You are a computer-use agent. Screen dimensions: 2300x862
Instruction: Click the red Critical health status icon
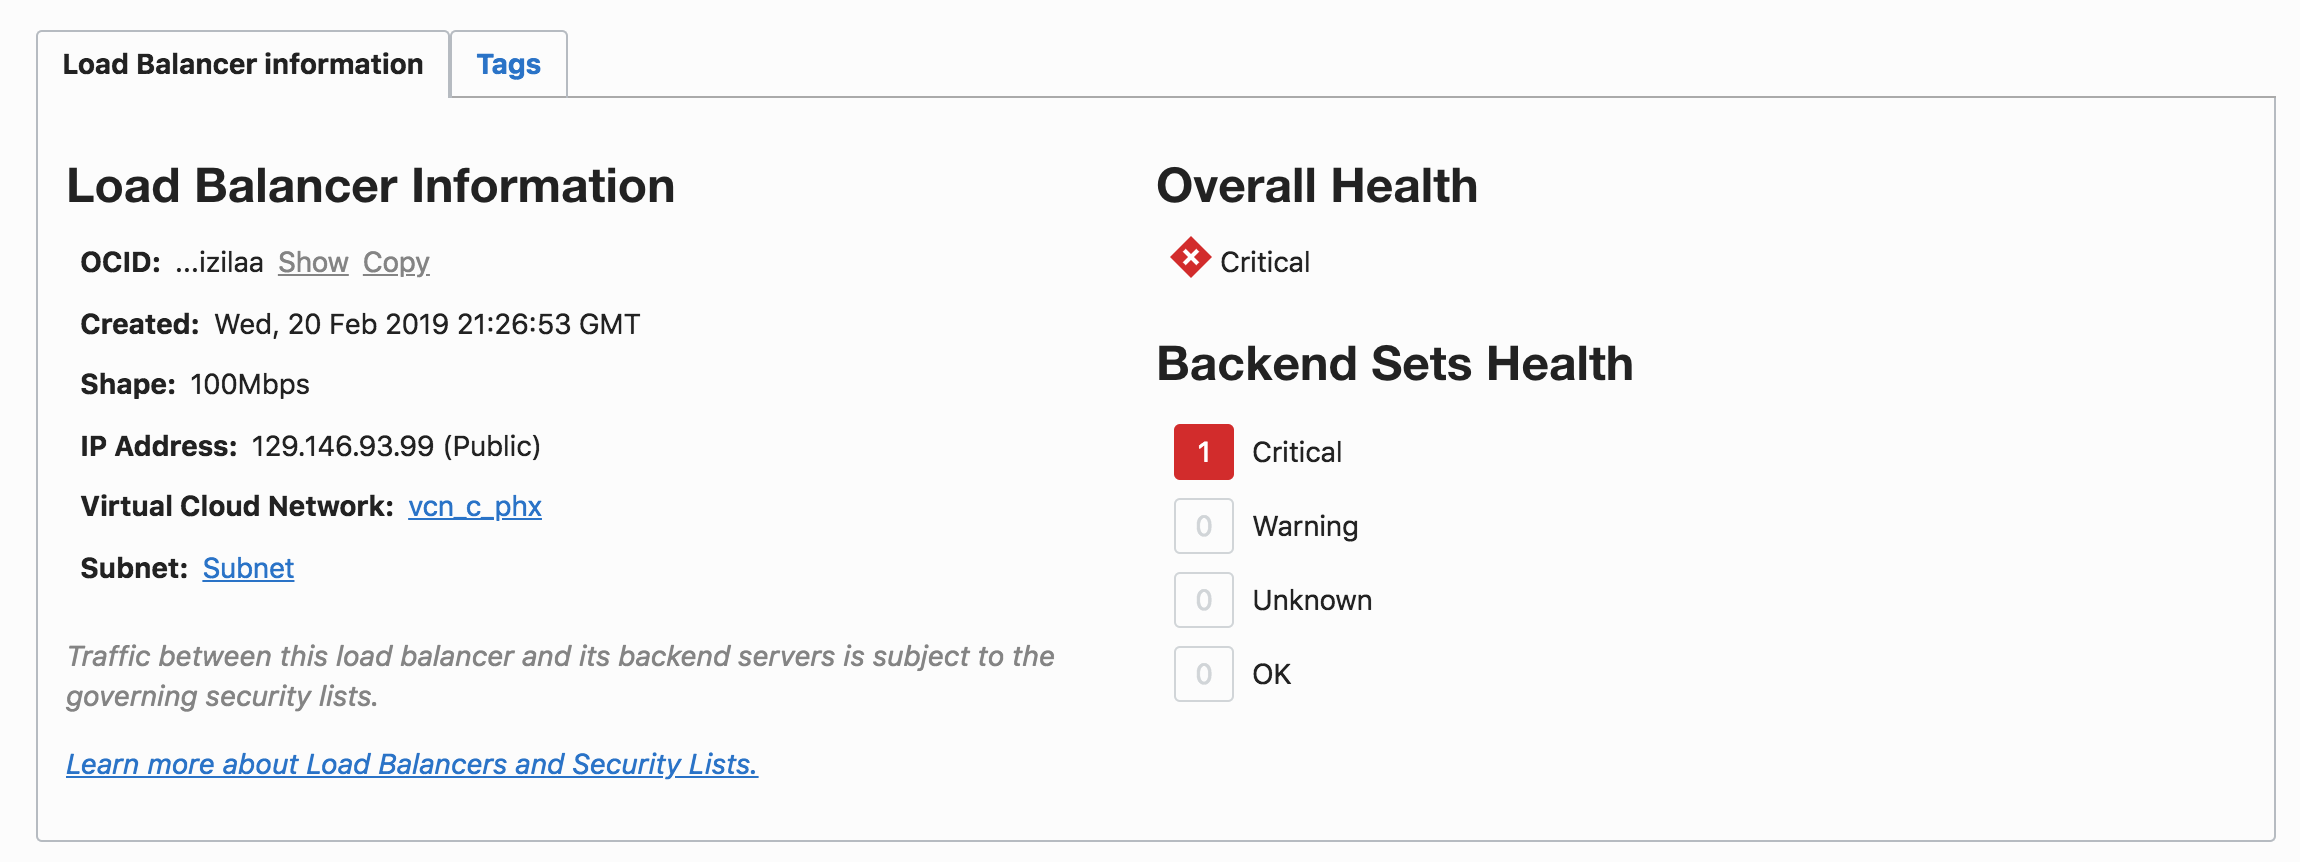click(1190, 258)
